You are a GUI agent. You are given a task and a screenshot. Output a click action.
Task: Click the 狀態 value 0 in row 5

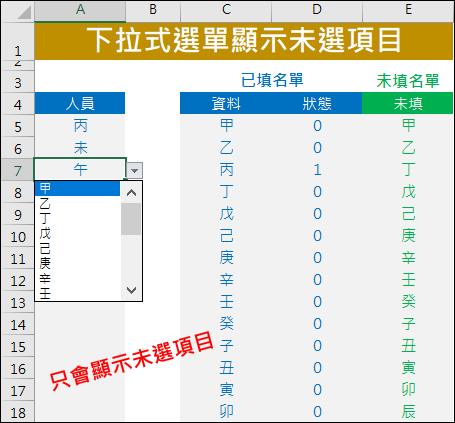[x=317, y=126]
